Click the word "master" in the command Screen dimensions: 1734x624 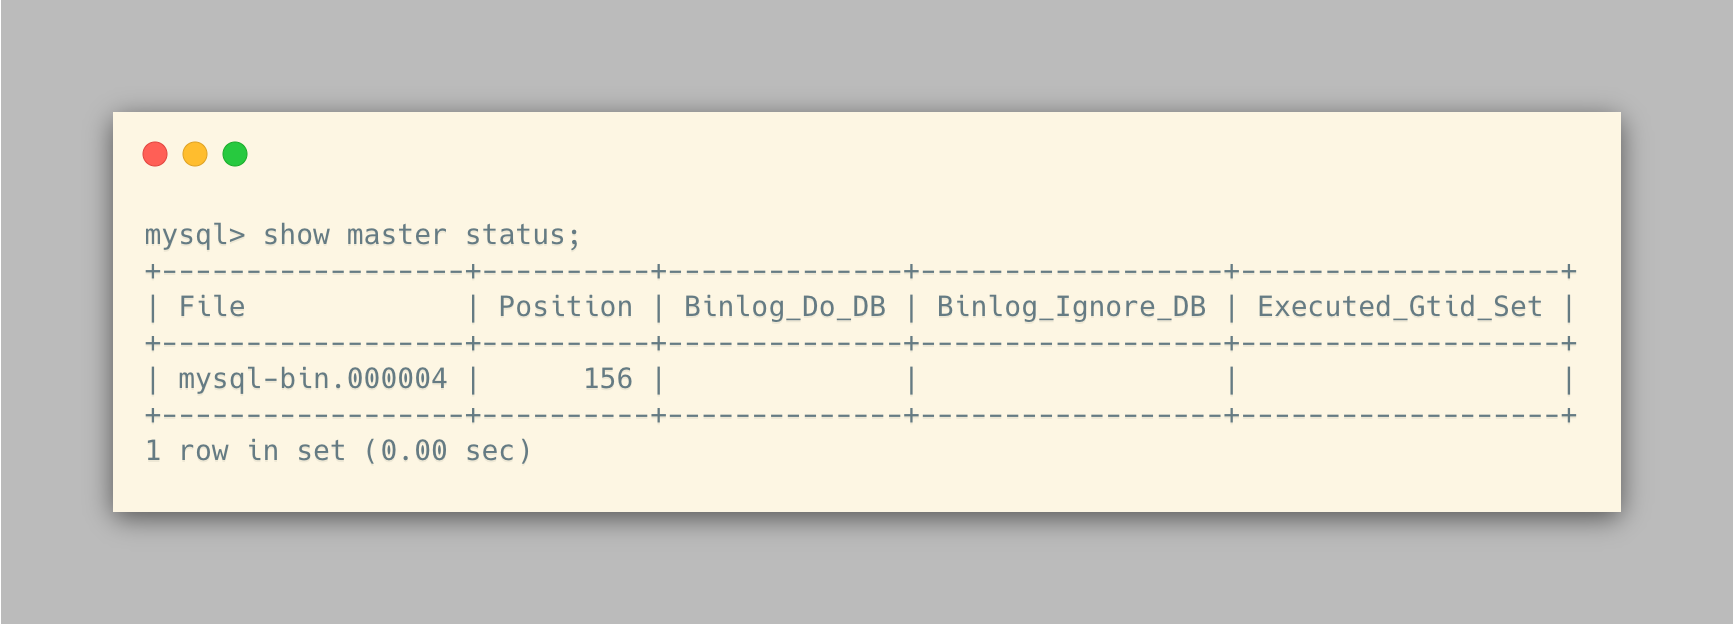pos(397,235)
